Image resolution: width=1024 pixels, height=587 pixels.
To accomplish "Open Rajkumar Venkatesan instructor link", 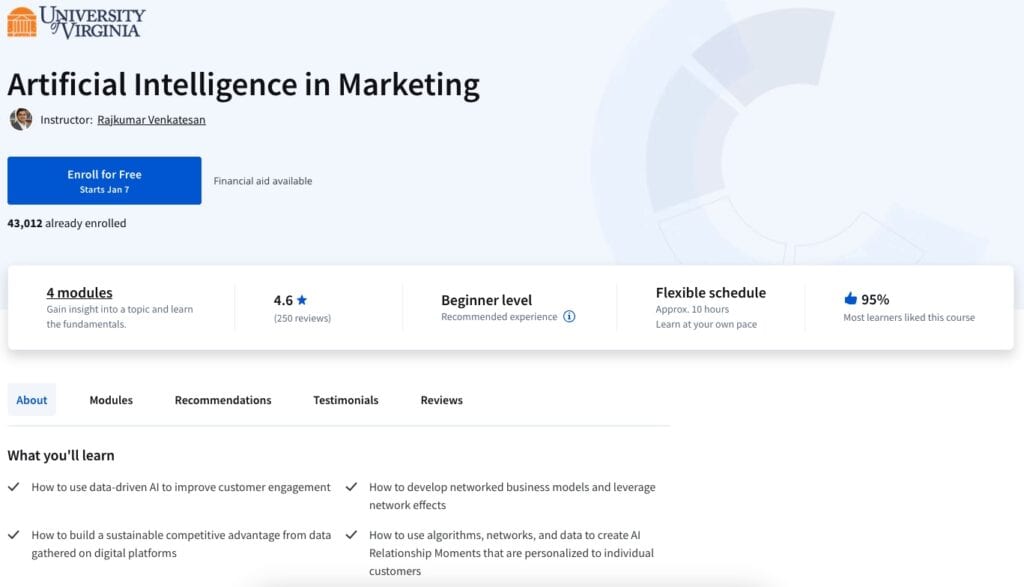I will 152,119.
